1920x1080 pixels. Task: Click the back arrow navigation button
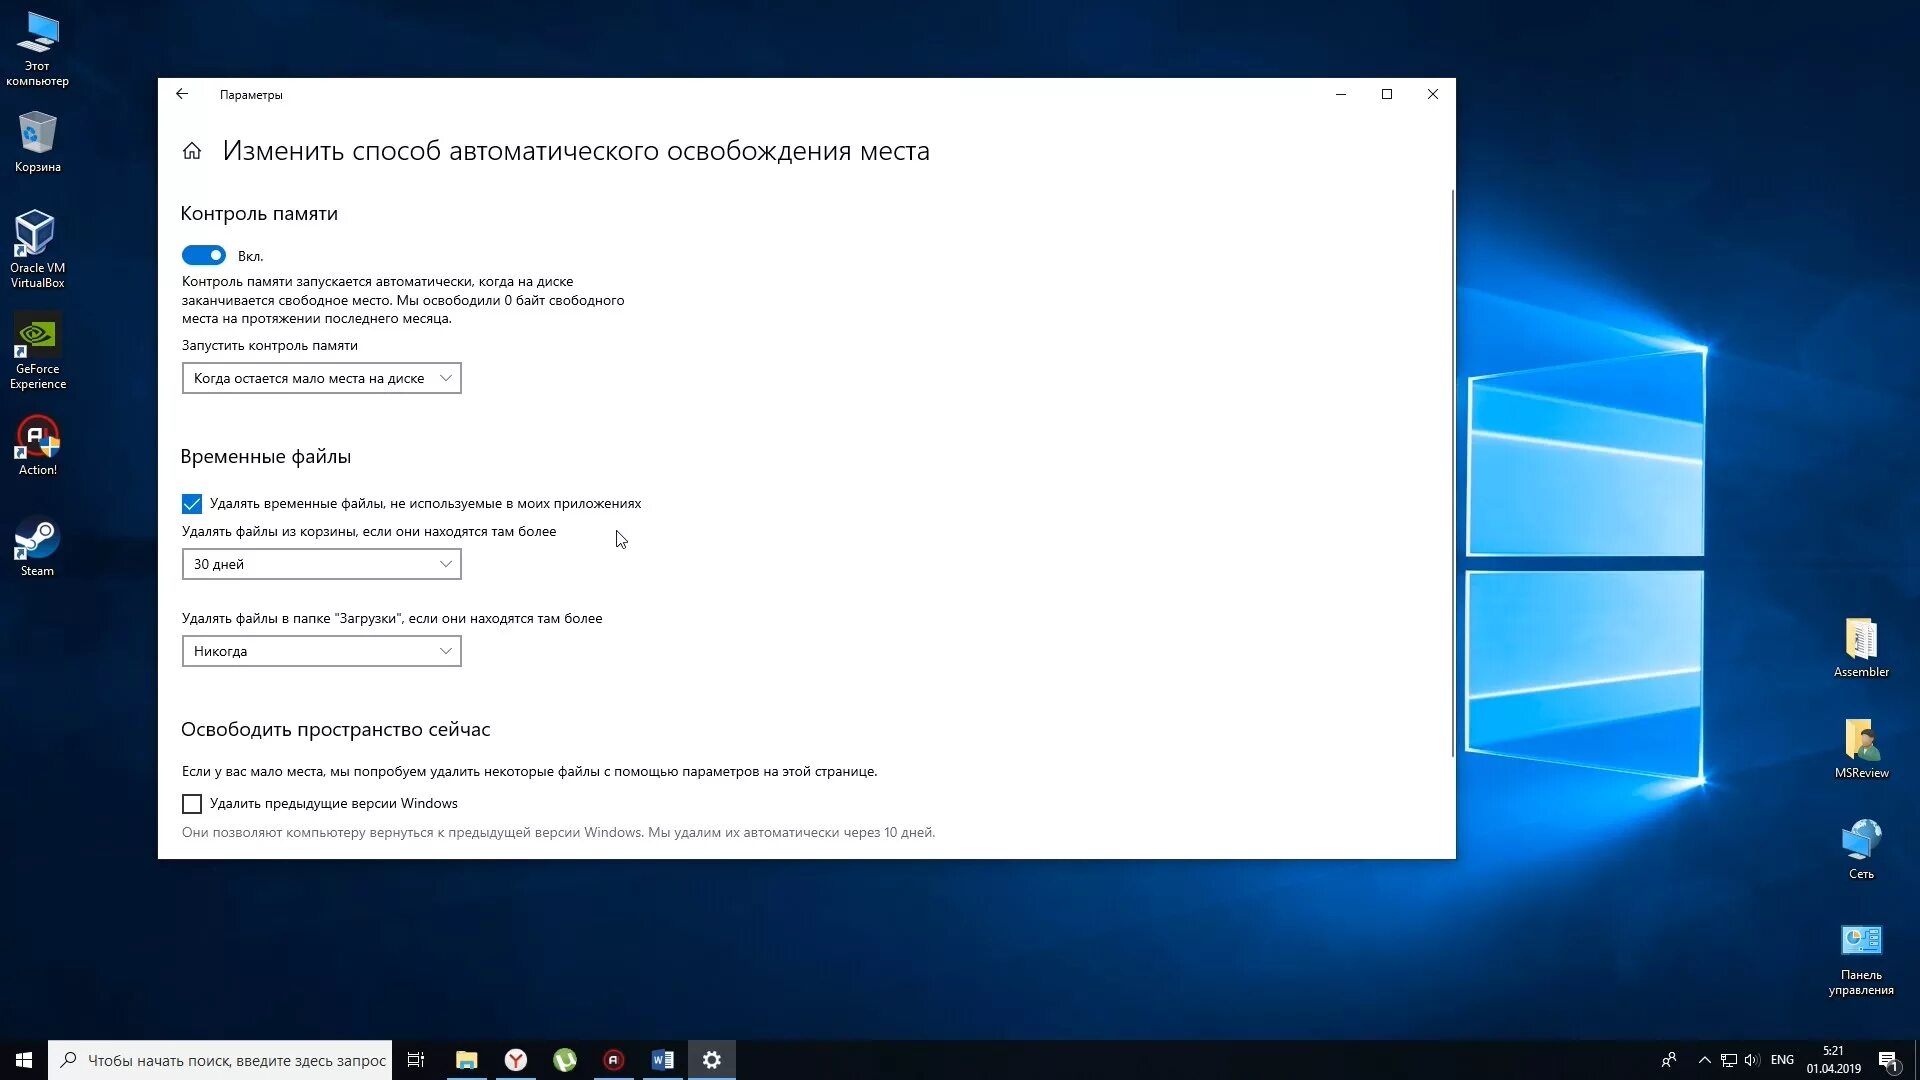tap(182, 94)
